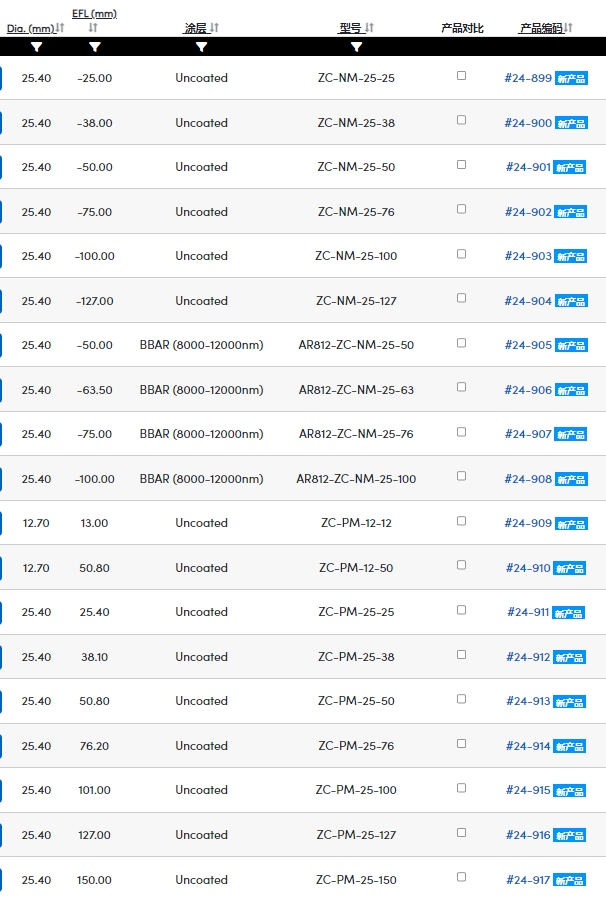Open product link #24-905

pos(528,345)
